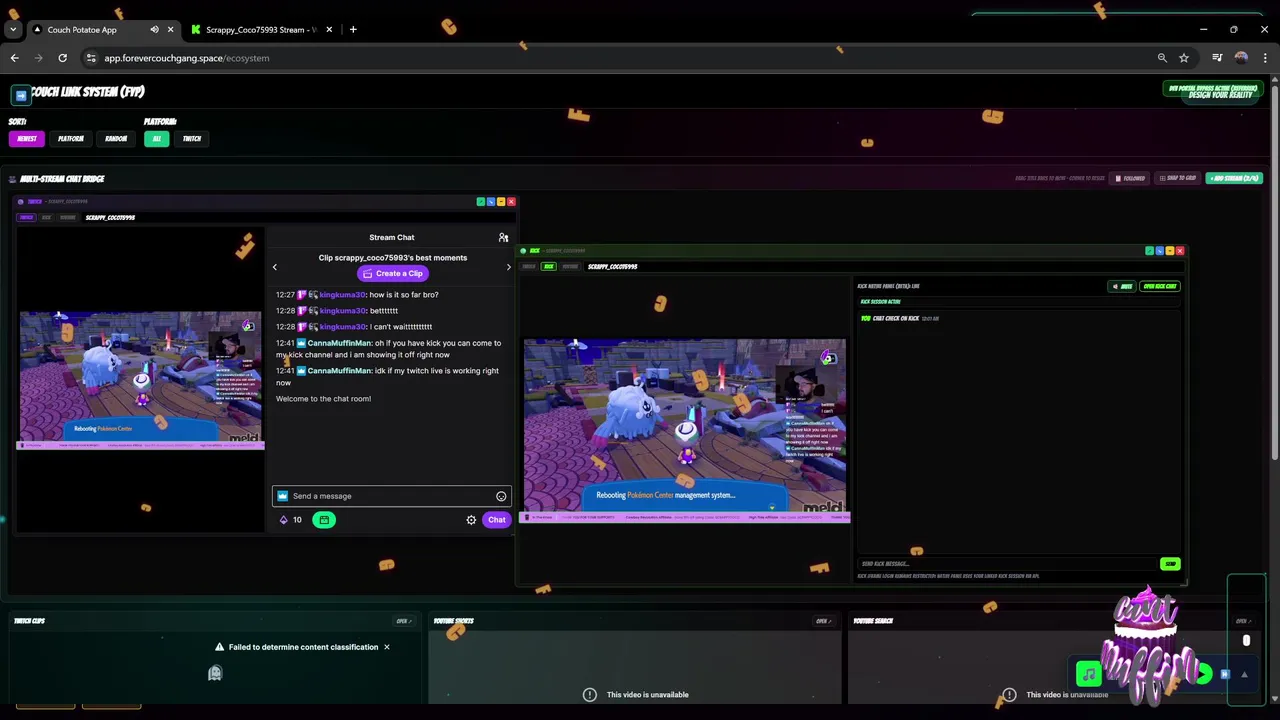Click the right chevron in Stream Chat banner
Screen dimensions: 1280x720
508,267
